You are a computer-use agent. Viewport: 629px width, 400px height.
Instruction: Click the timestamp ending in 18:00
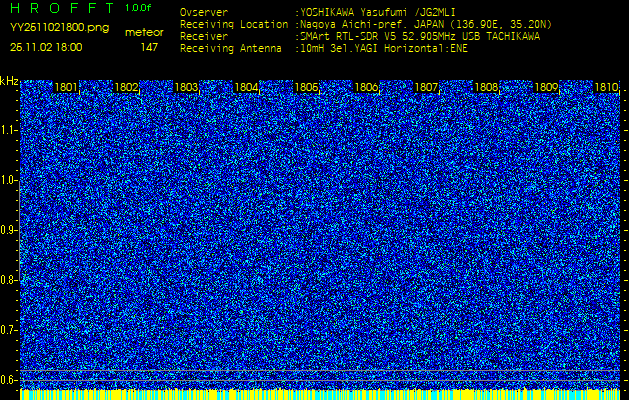point(46,47)
